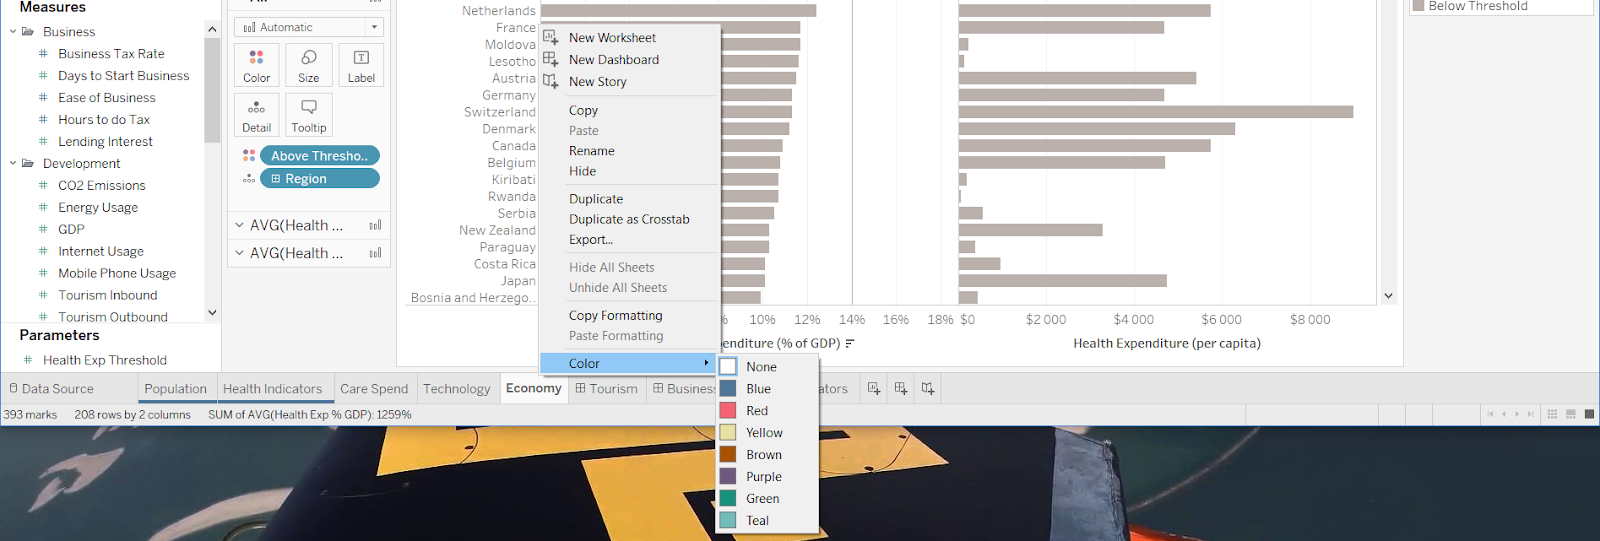Click New Story icon in bottom tab bar
This screenshot has width=1600, height=541.
click(928, 388)
